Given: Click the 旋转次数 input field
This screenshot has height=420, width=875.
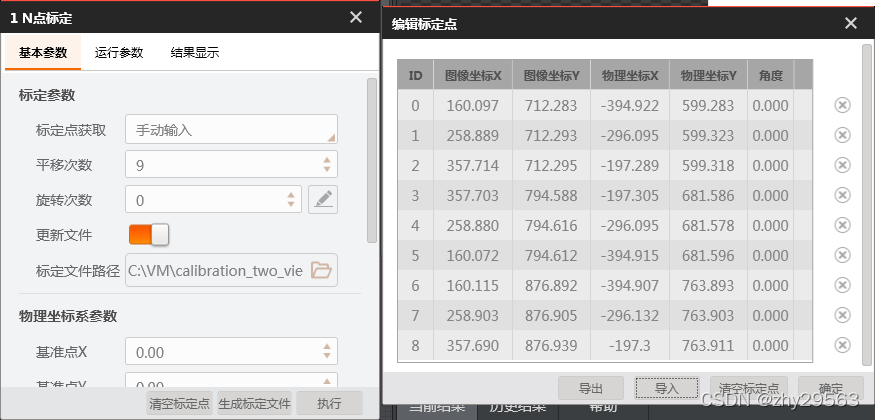Looking at the screenshot, I should (214, 200).
